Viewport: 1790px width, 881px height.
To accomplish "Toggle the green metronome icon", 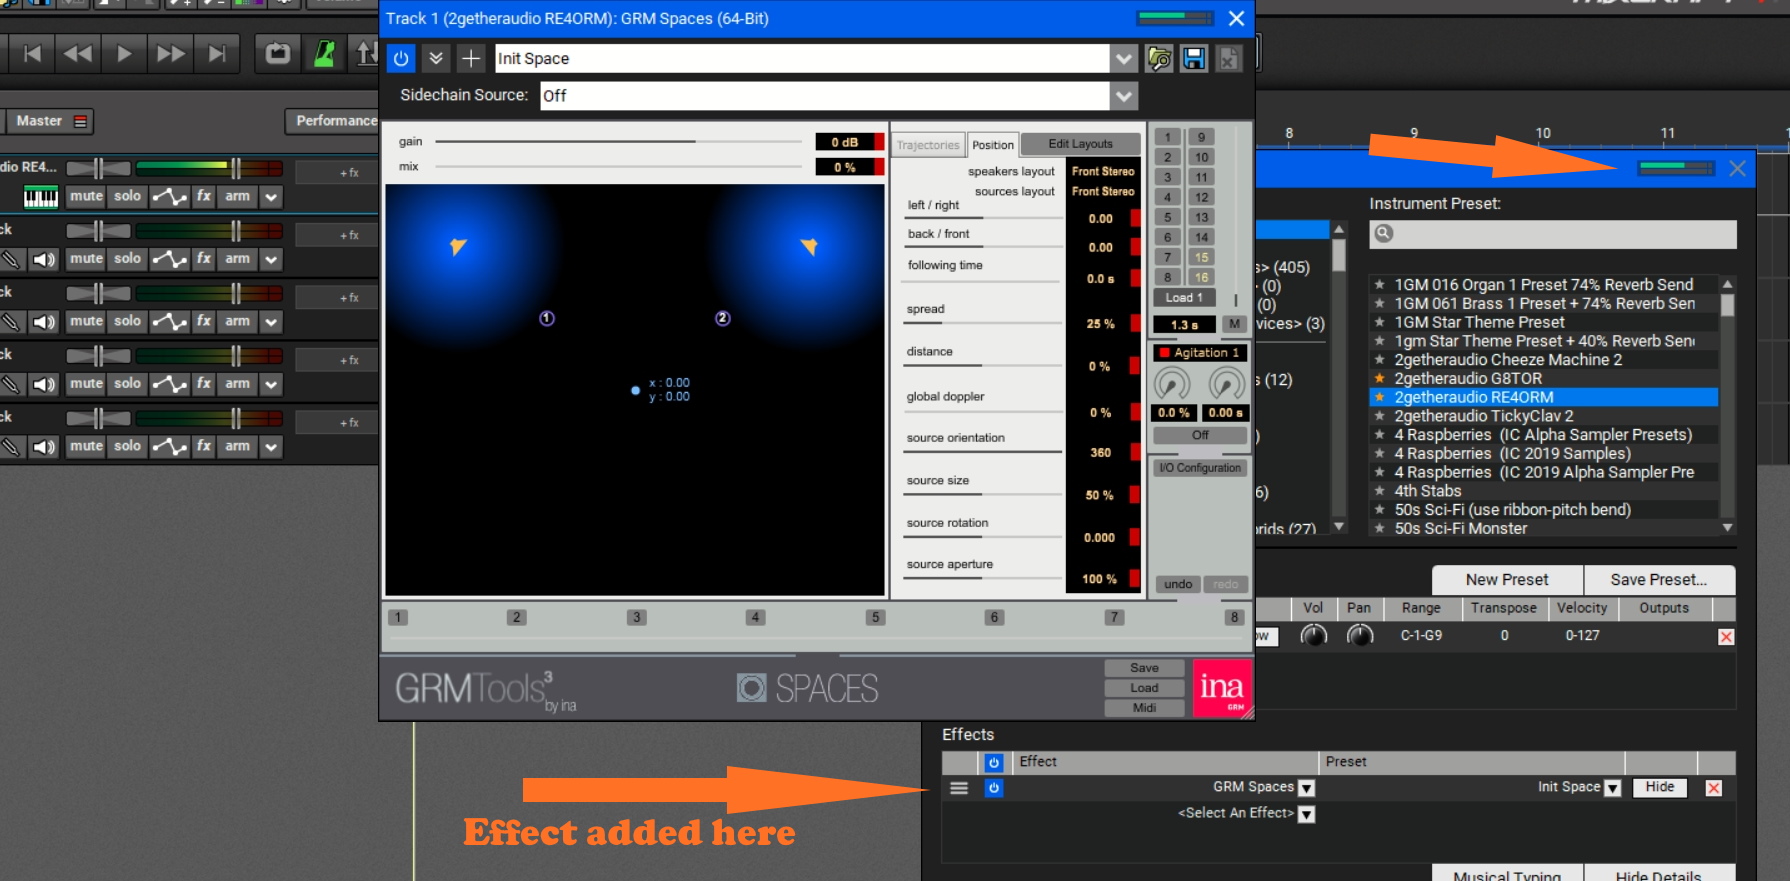I will tap(324, 53).
